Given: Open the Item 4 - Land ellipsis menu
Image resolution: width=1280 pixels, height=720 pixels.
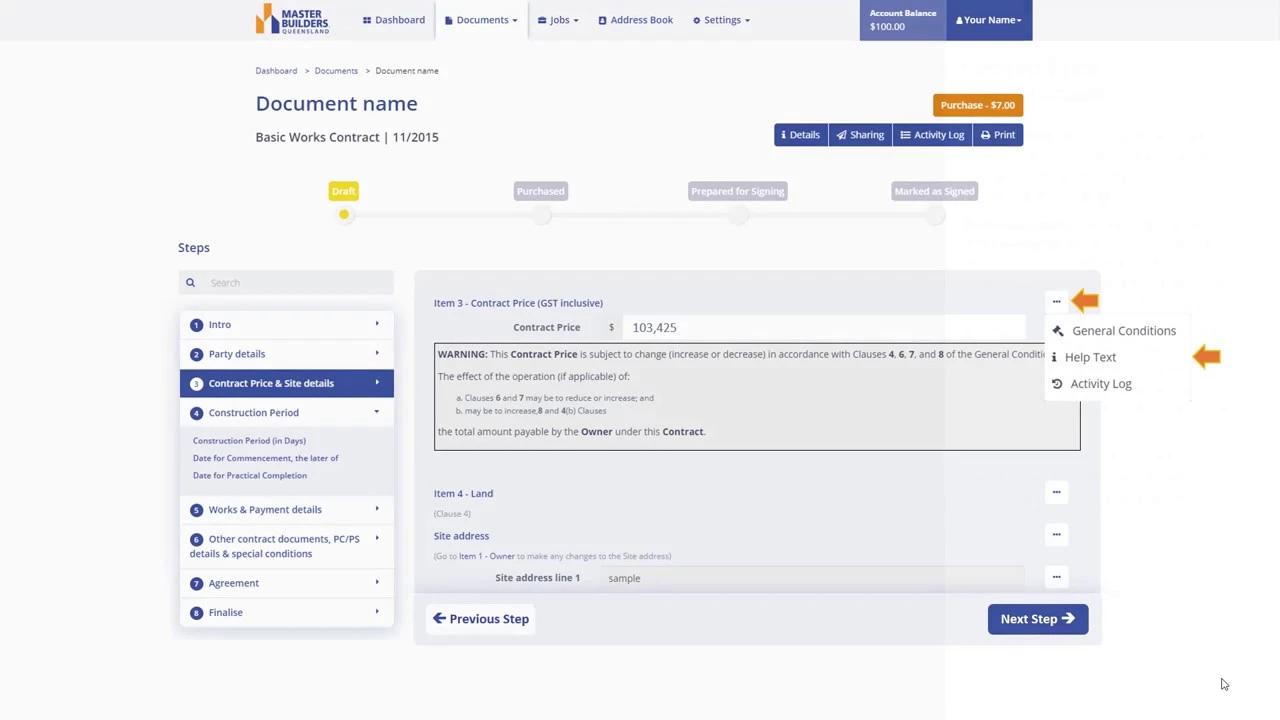Looking at the screenshot, I should [x=1056, y=492].
